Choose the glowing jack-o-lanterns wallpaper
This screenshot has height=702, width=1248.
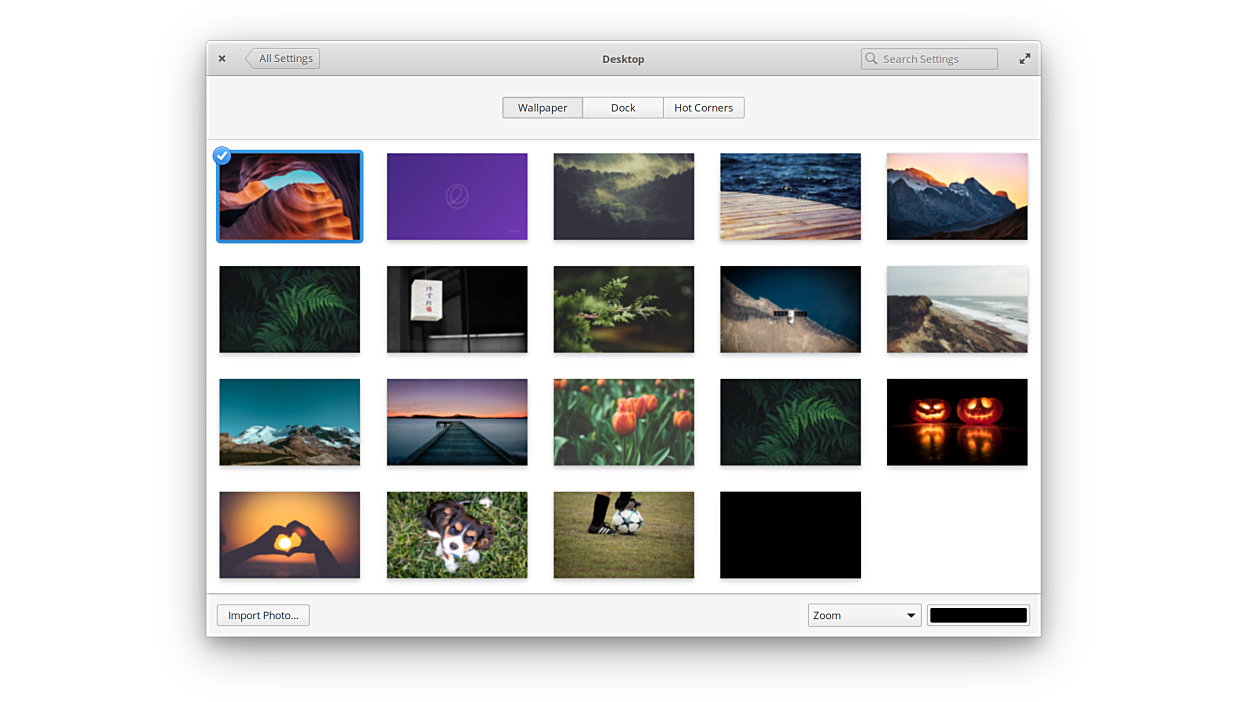(957, 422)
